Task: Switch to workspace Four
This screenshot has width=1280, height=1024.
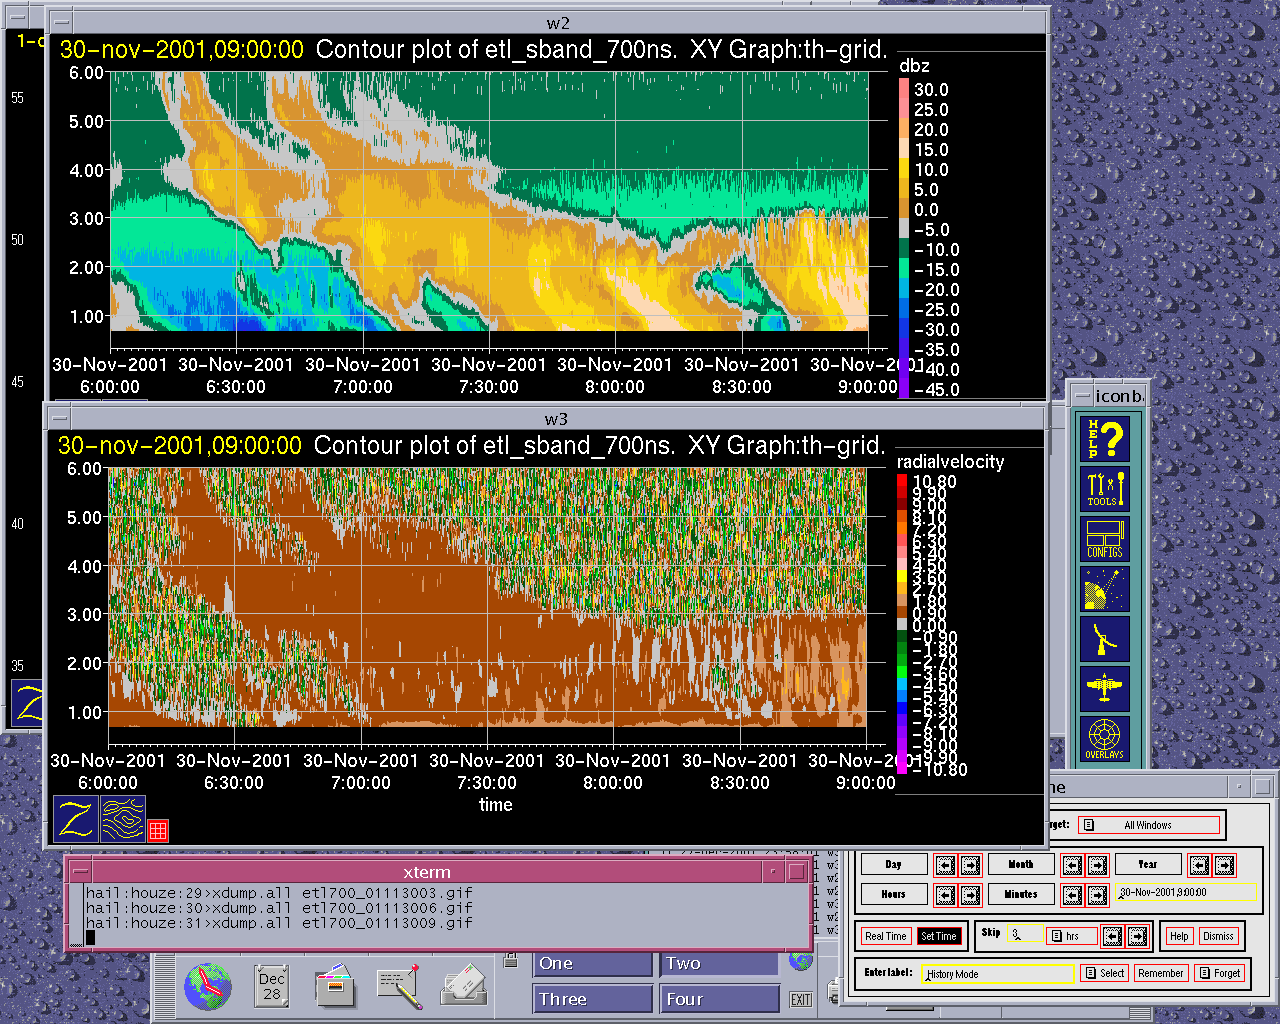Action: coord(719,999)
